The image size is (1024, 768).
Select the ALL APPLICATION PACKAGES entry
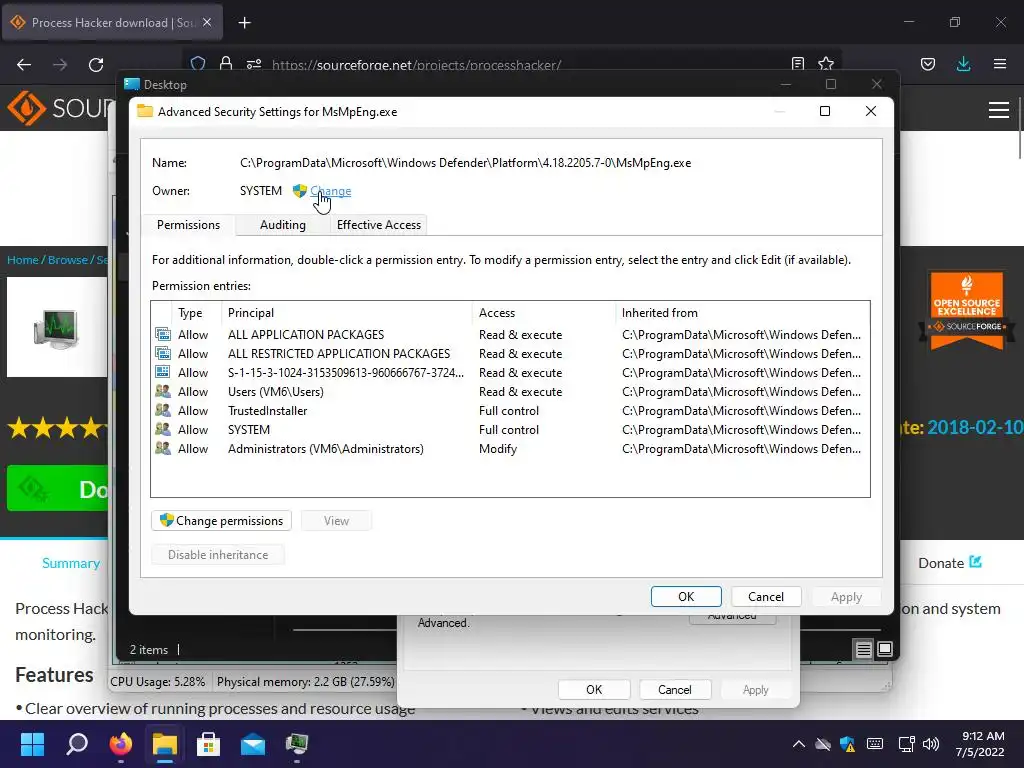tap(509, 334)
